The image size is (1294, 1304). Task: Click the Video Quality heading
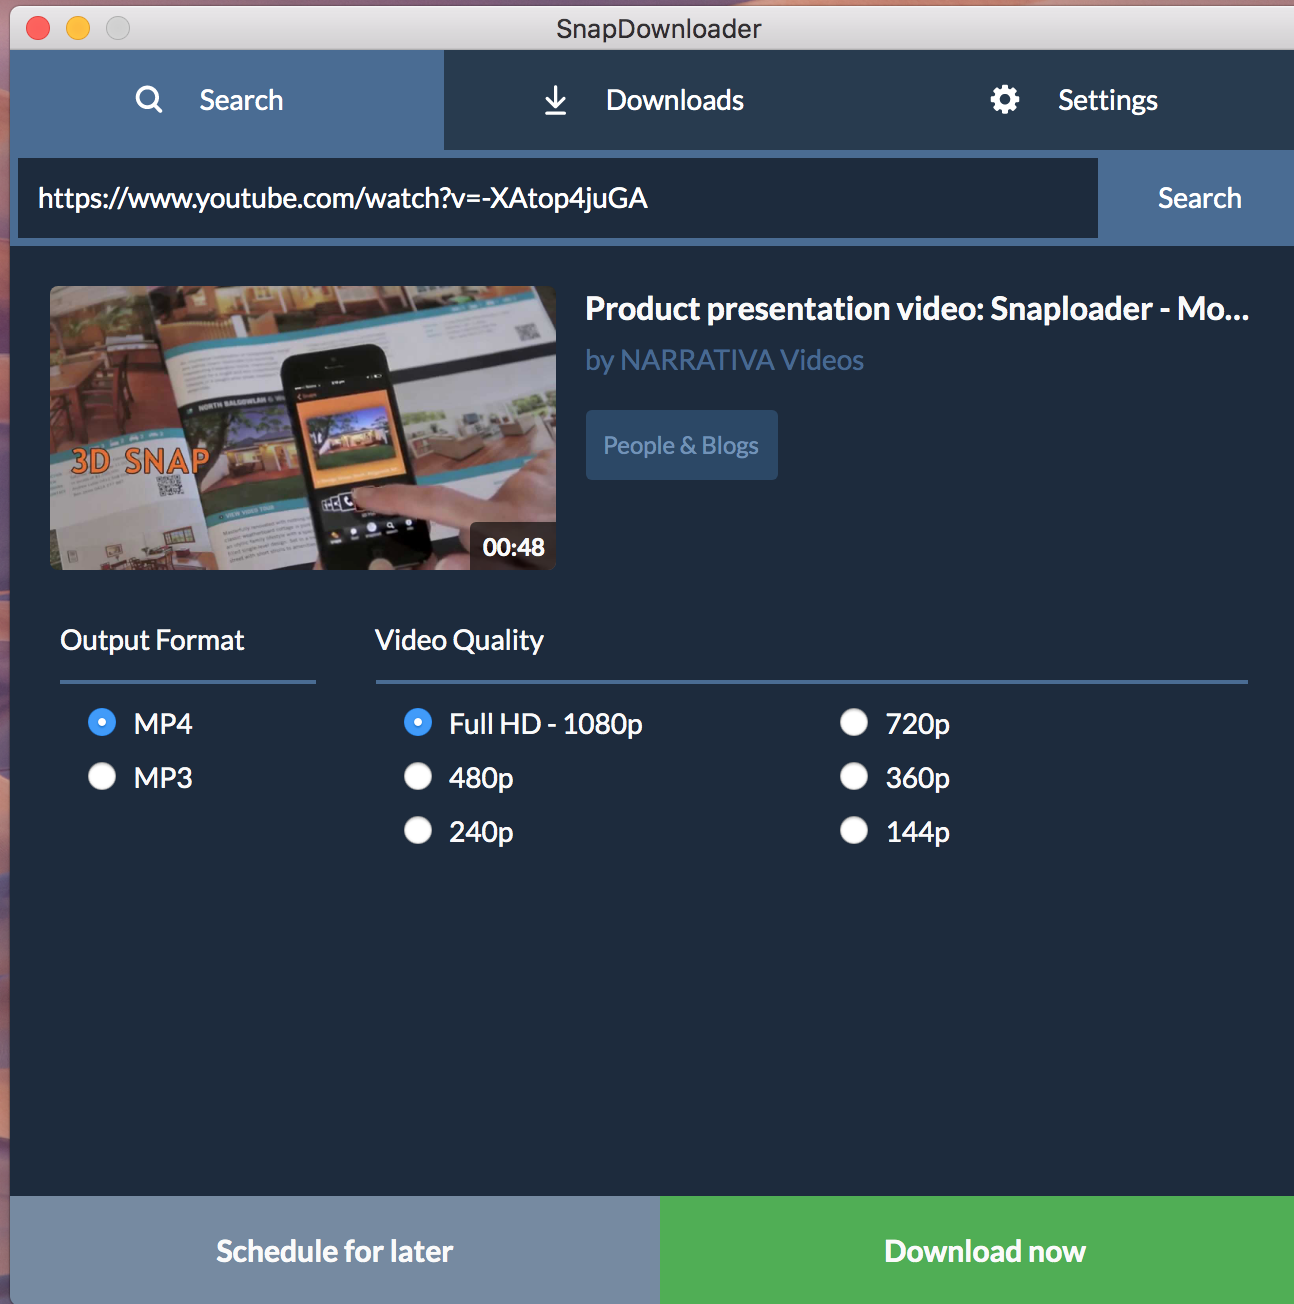pos(459,640)
